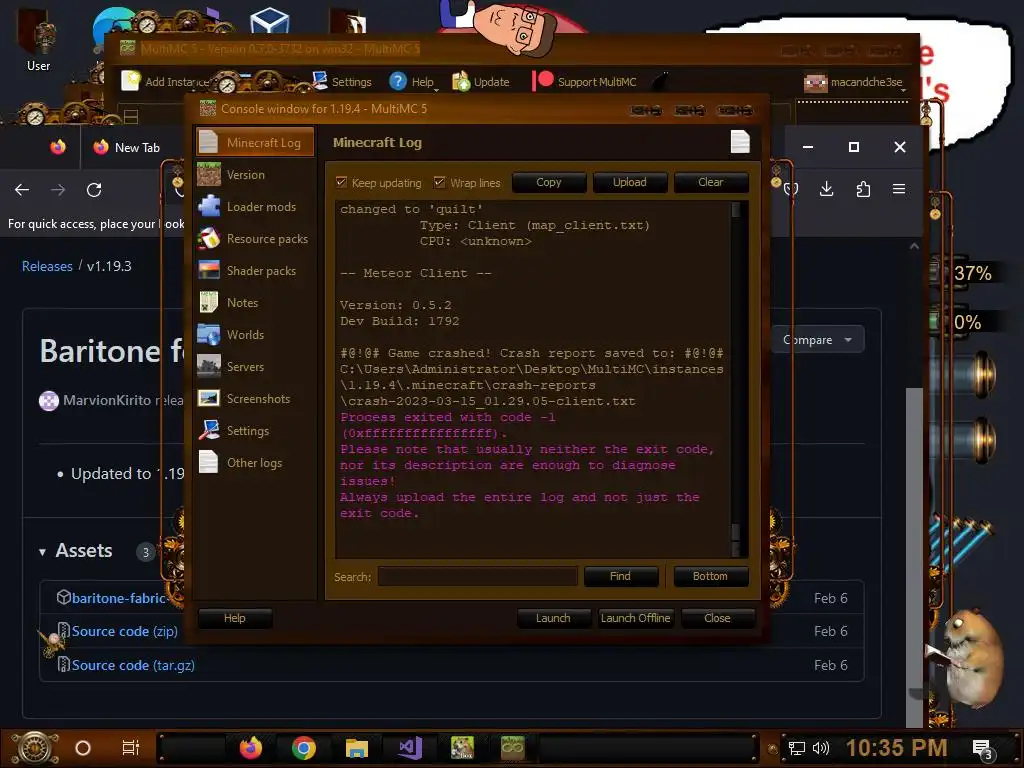
Task: Open the macandche3se account dropdown
Action: (856, 82)
